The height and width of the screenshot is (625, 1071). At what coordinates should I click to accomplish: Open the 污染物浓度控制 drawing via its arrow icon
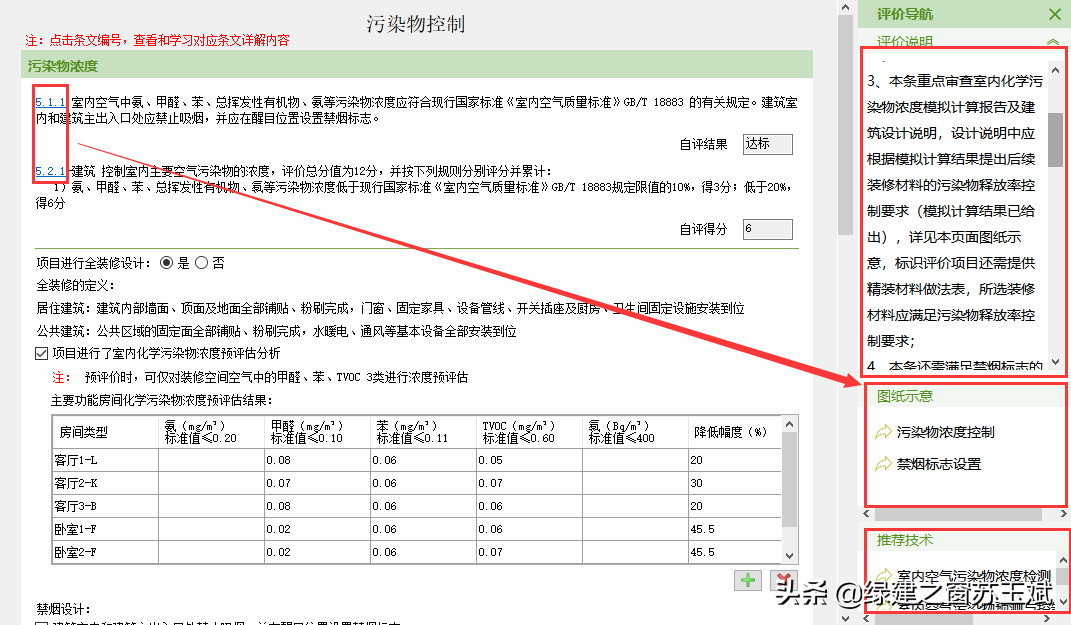pyautogui.click(x=884, y=431)
